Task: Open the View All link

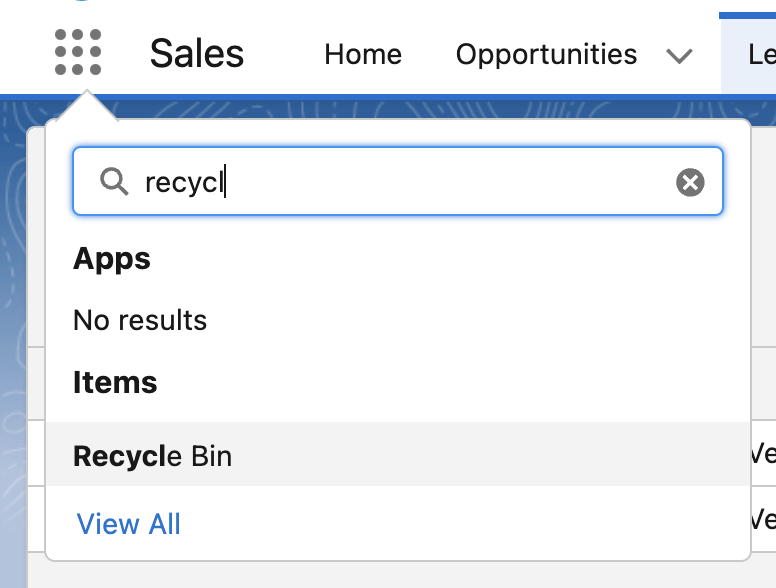Action: point(129,524)
